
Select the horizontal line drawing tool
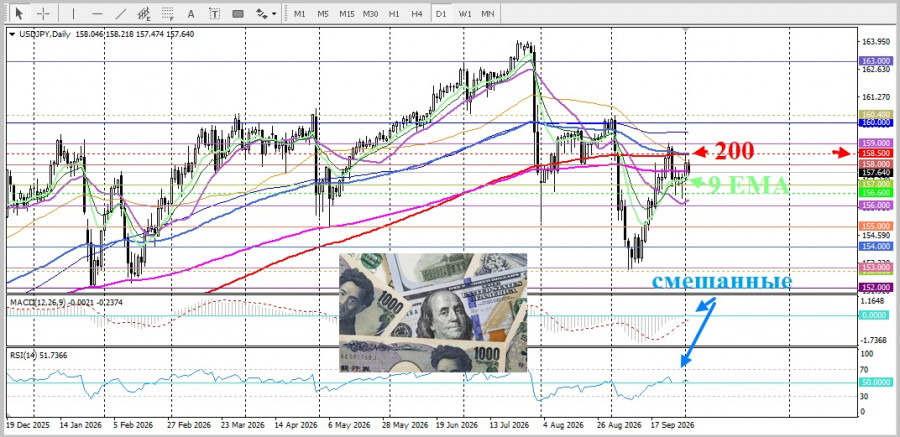(97, 13)
